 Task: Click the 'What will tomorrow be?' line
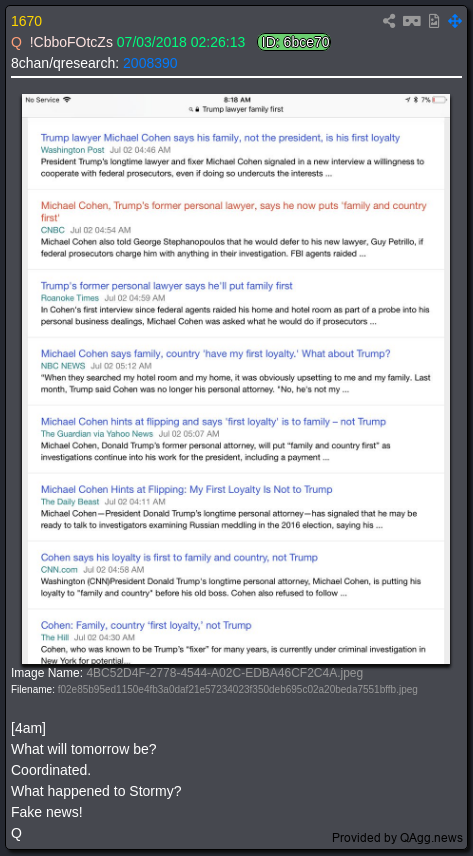(84, 749)
